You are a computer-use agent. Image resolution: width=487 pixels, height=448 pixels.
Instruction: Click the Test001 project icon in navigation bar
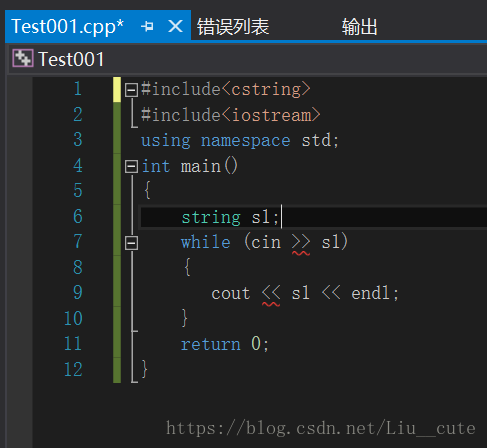click(x=23, y=58)
